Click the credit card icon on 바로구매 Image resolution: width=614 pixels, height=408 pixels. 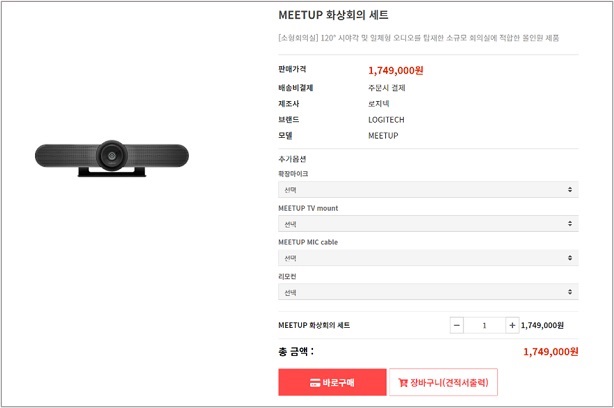[315, 382]
